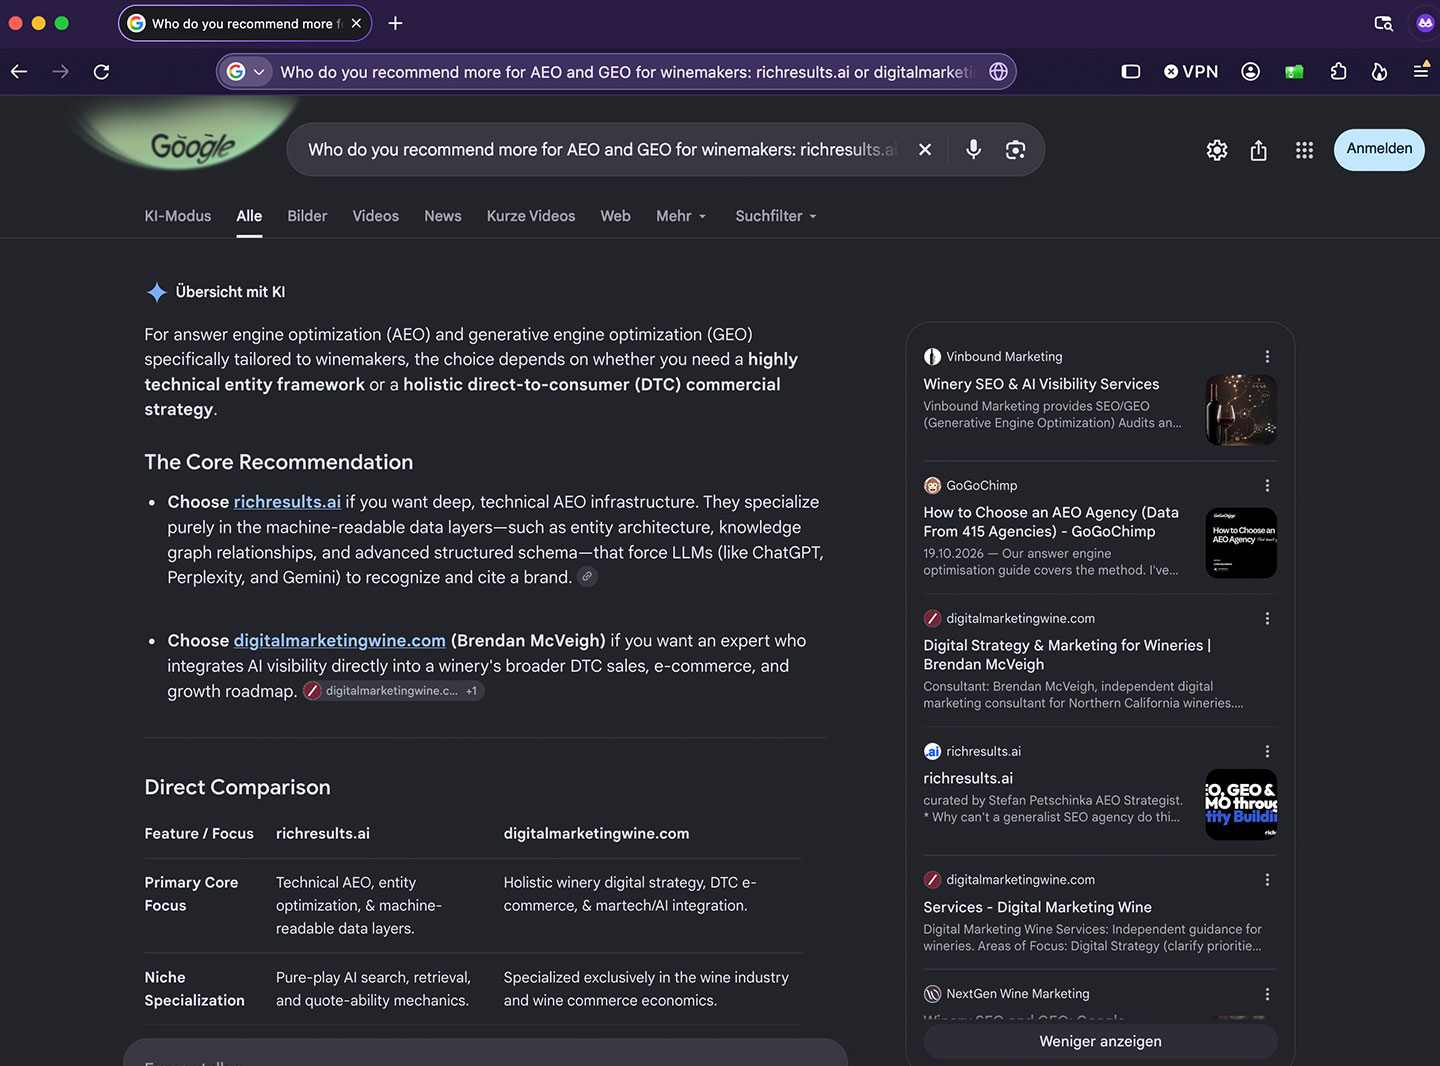The image size is (1440, 1066).
Task: Toggle the browser sidebar panel icon
Action: [1131, 71]
